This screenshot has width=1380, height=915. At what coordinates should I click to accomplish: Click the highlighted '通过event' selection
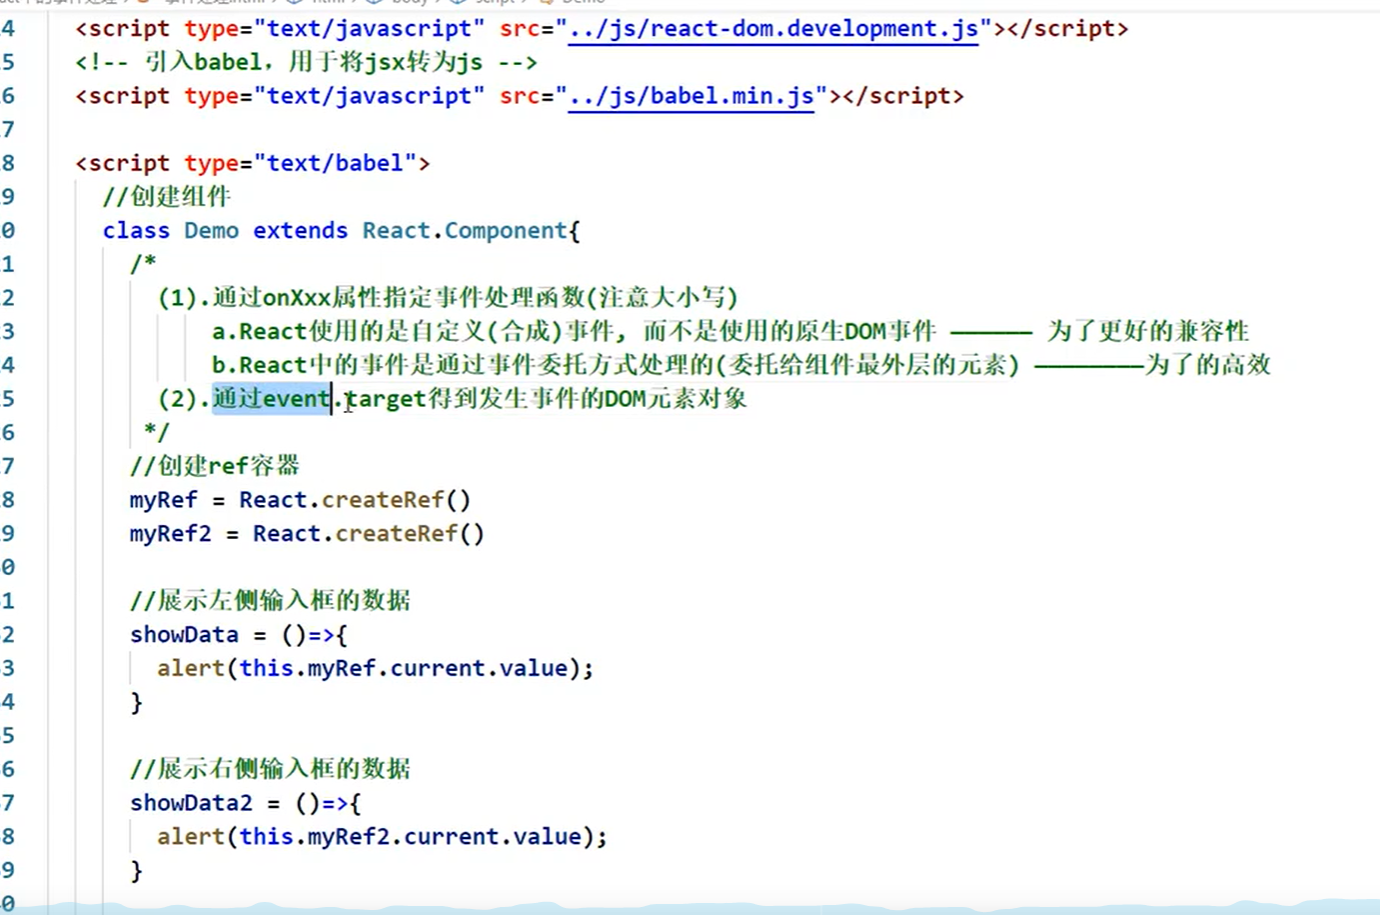click(271, 399)
